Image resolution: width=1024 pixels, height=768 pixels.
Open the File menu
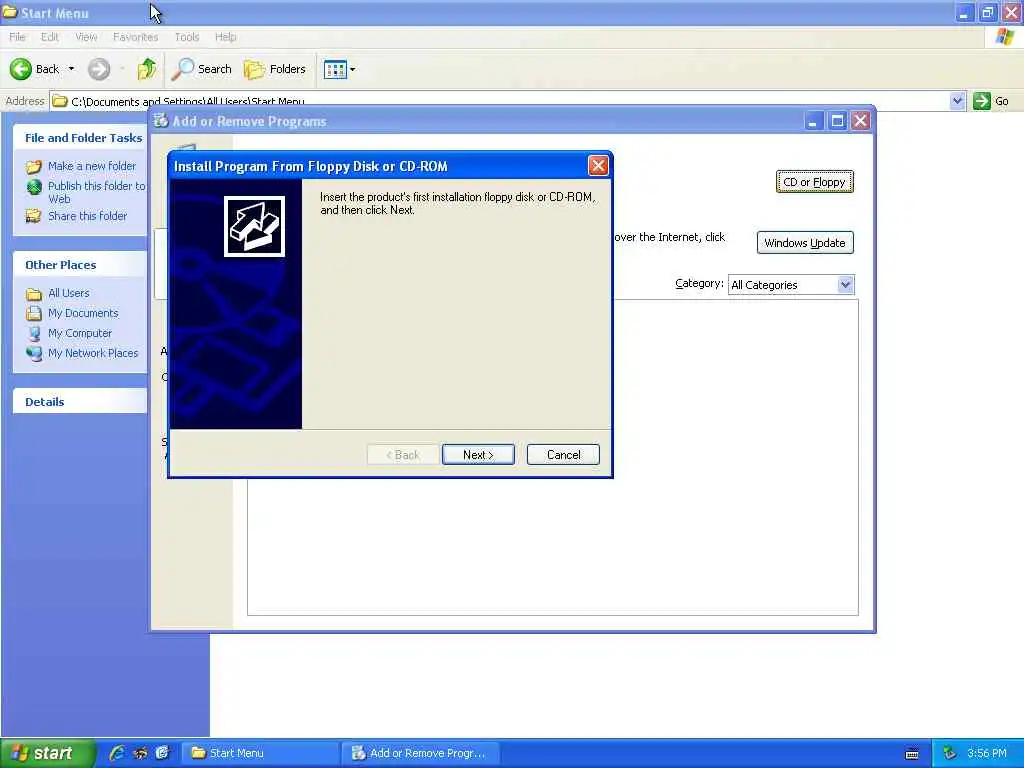[x=17, y=37]
